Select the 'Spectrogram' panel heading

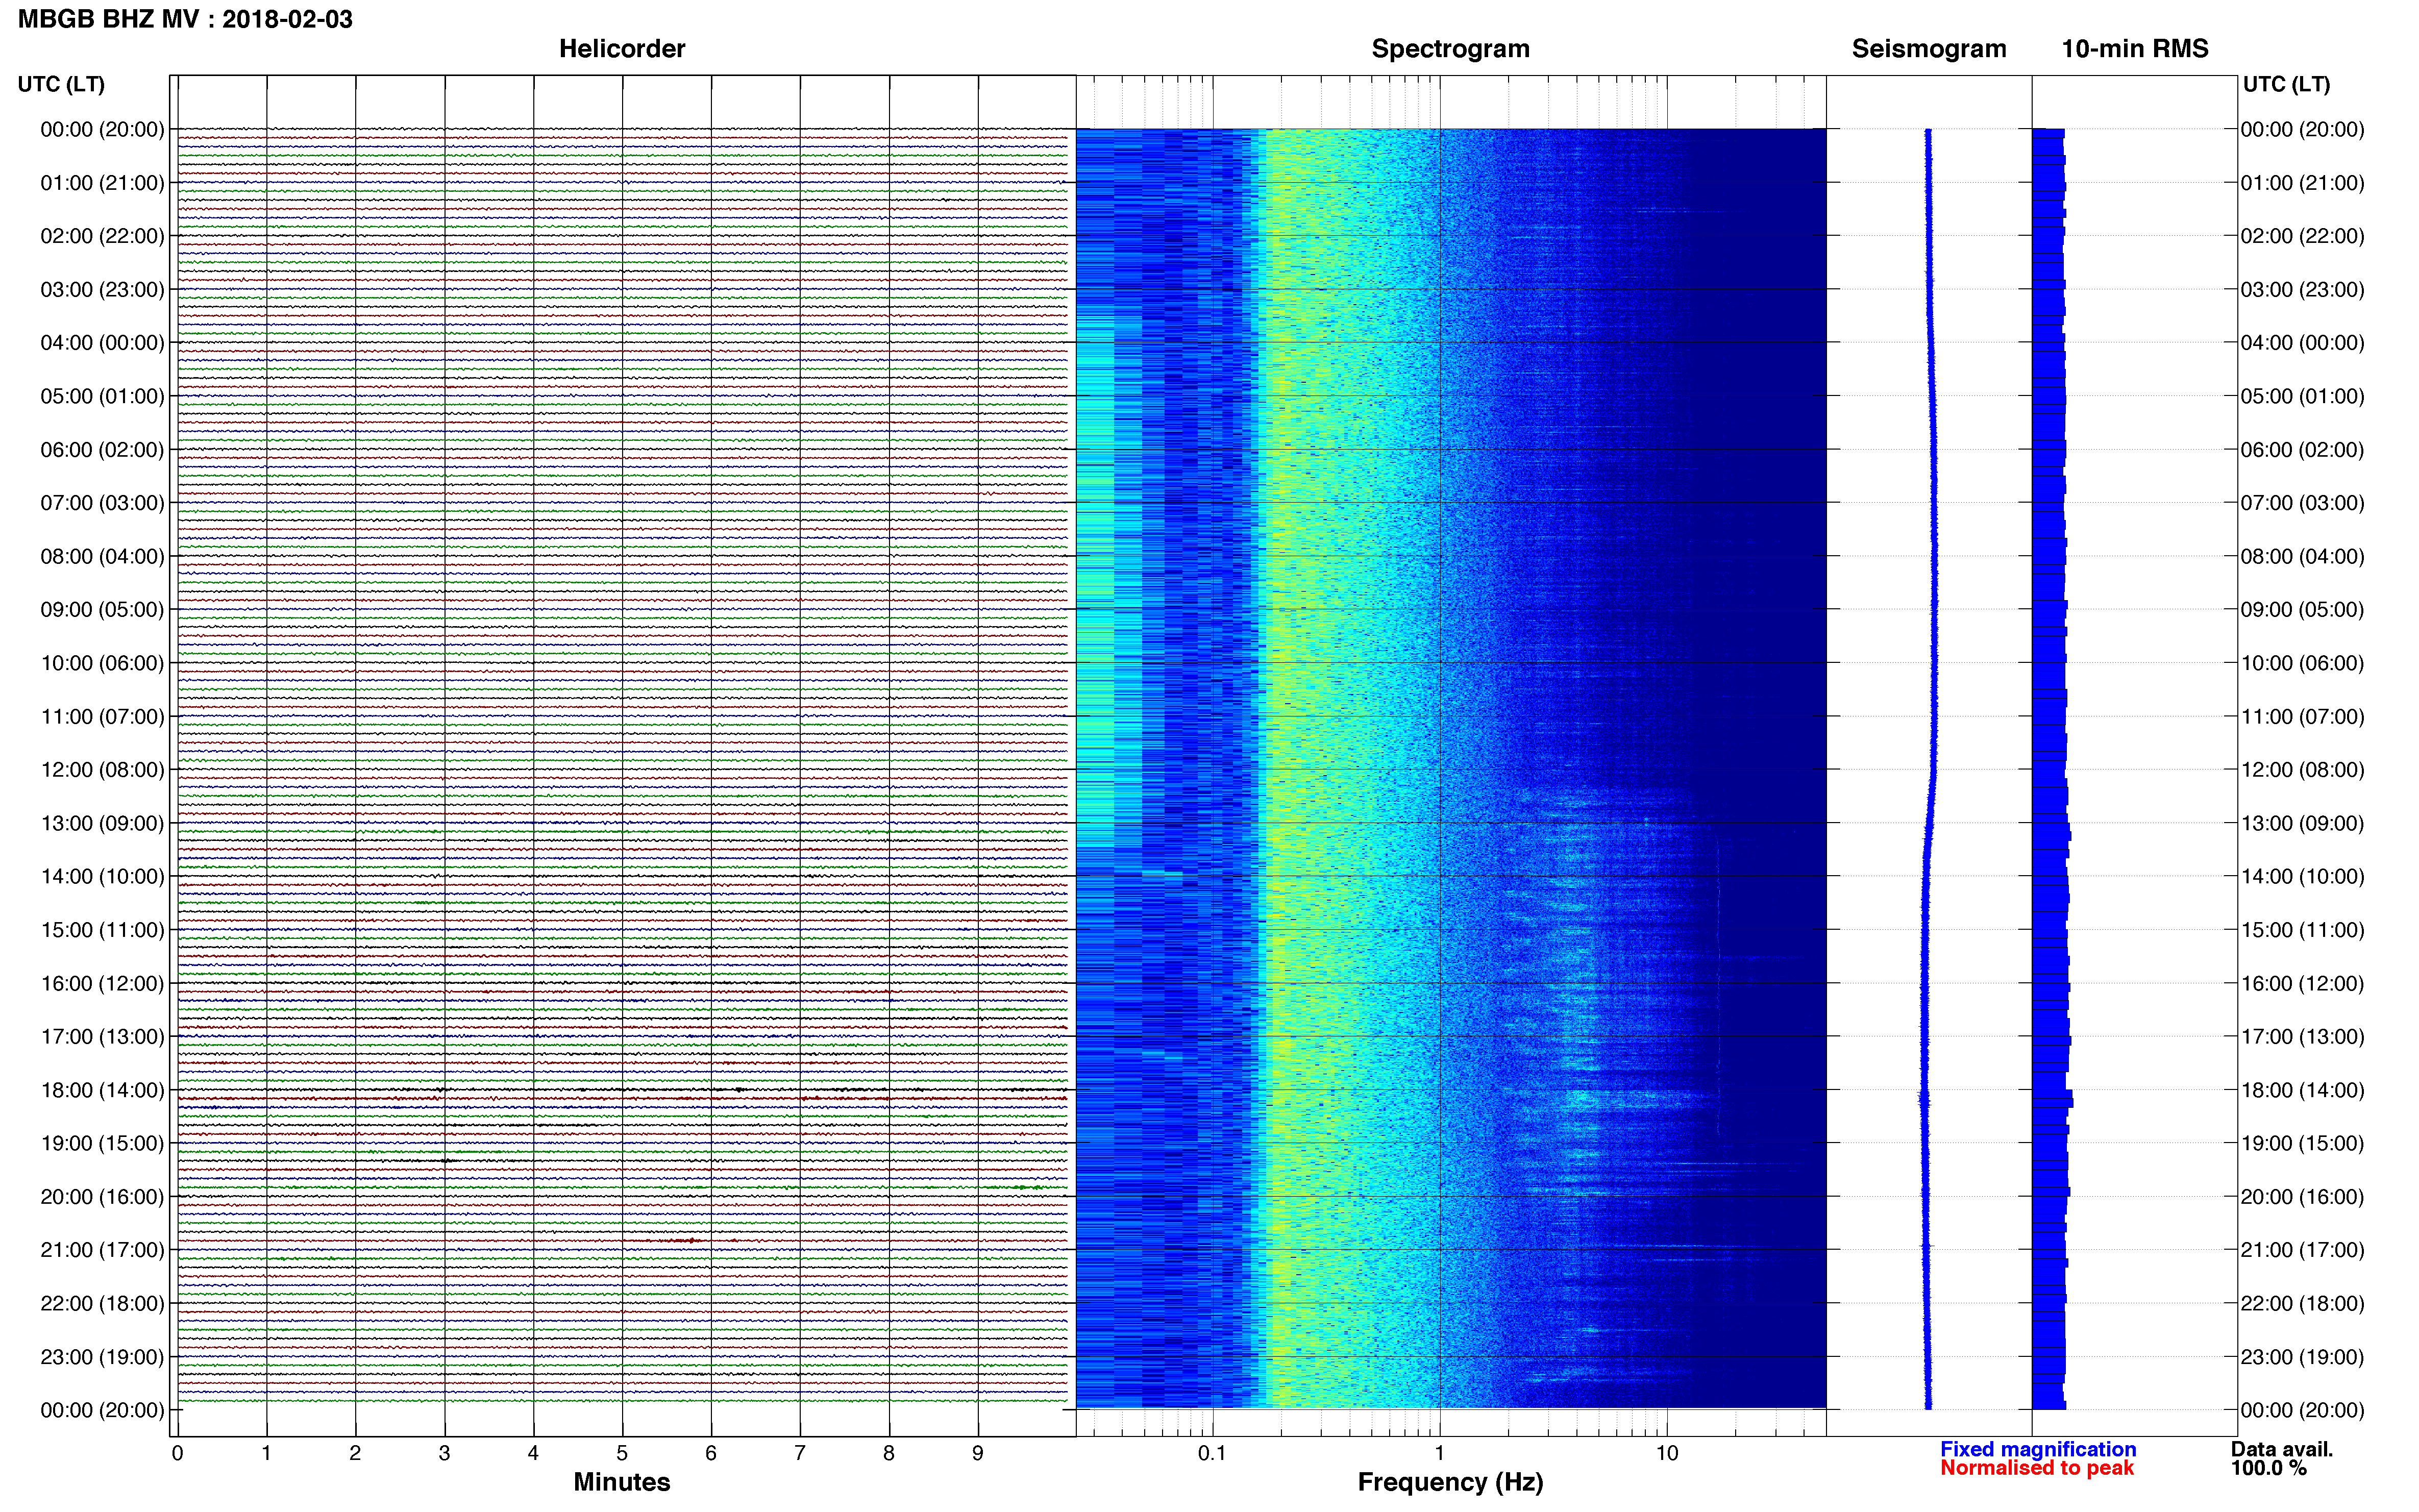1450,49
